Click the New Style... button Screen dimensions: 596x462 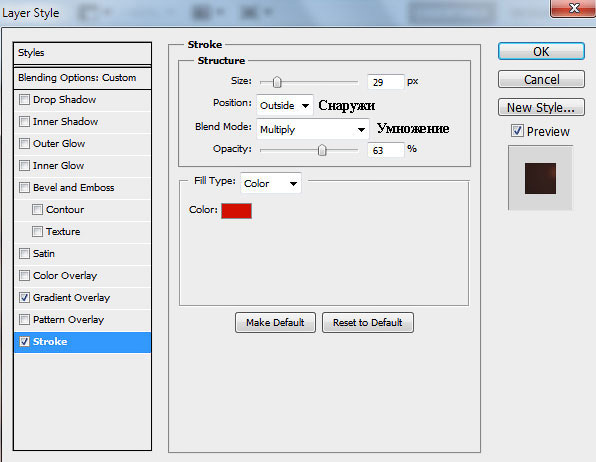(x=541, y=108)
